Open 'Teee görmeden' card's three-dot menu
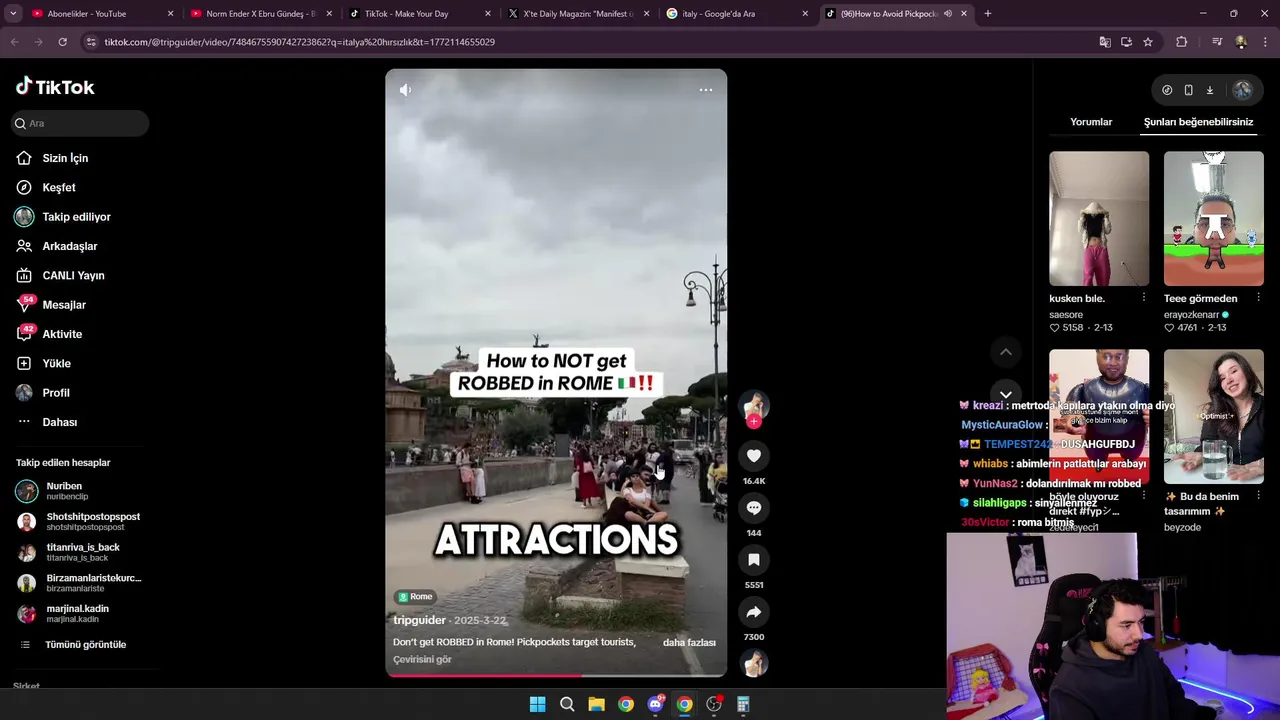The height and width of the screenshot is (720, 1280). pyautogui.click(x=1258, y=298)
